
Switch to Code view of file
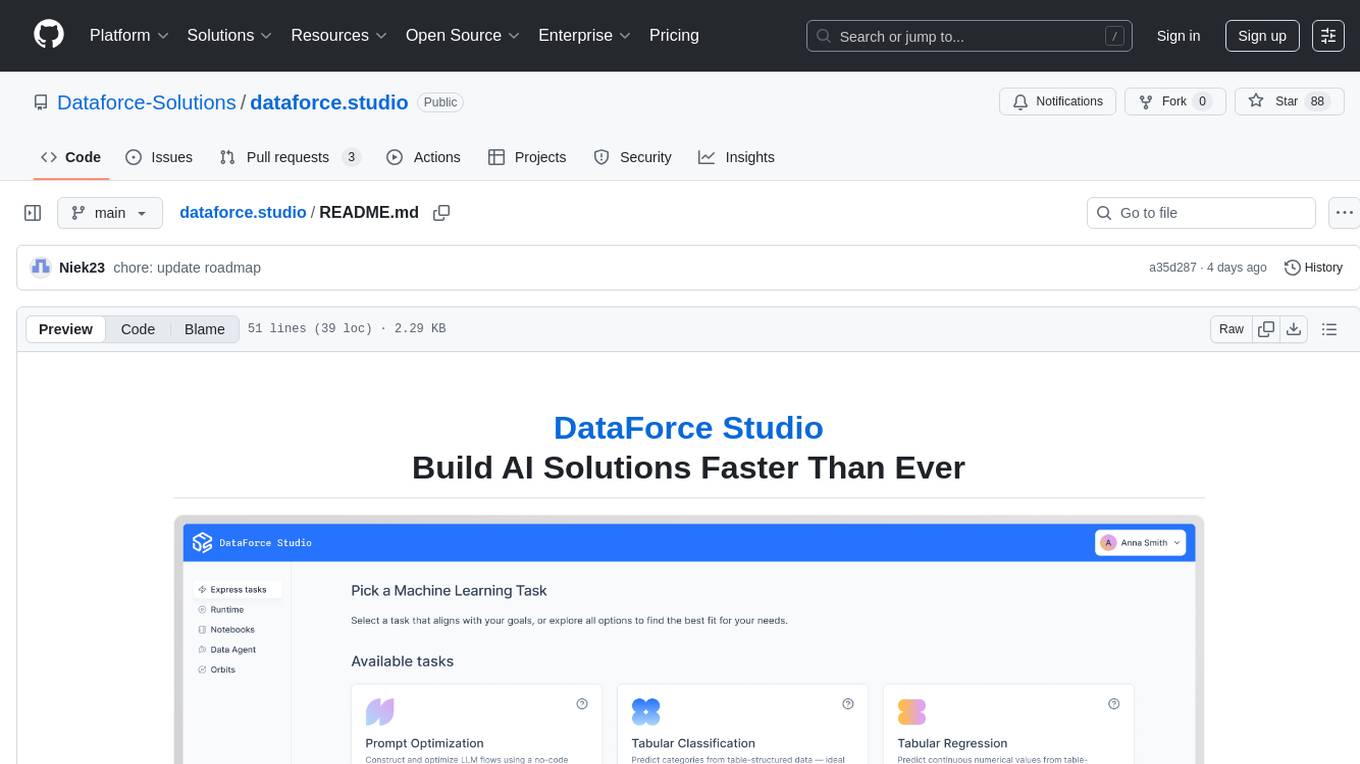point(138,329)
